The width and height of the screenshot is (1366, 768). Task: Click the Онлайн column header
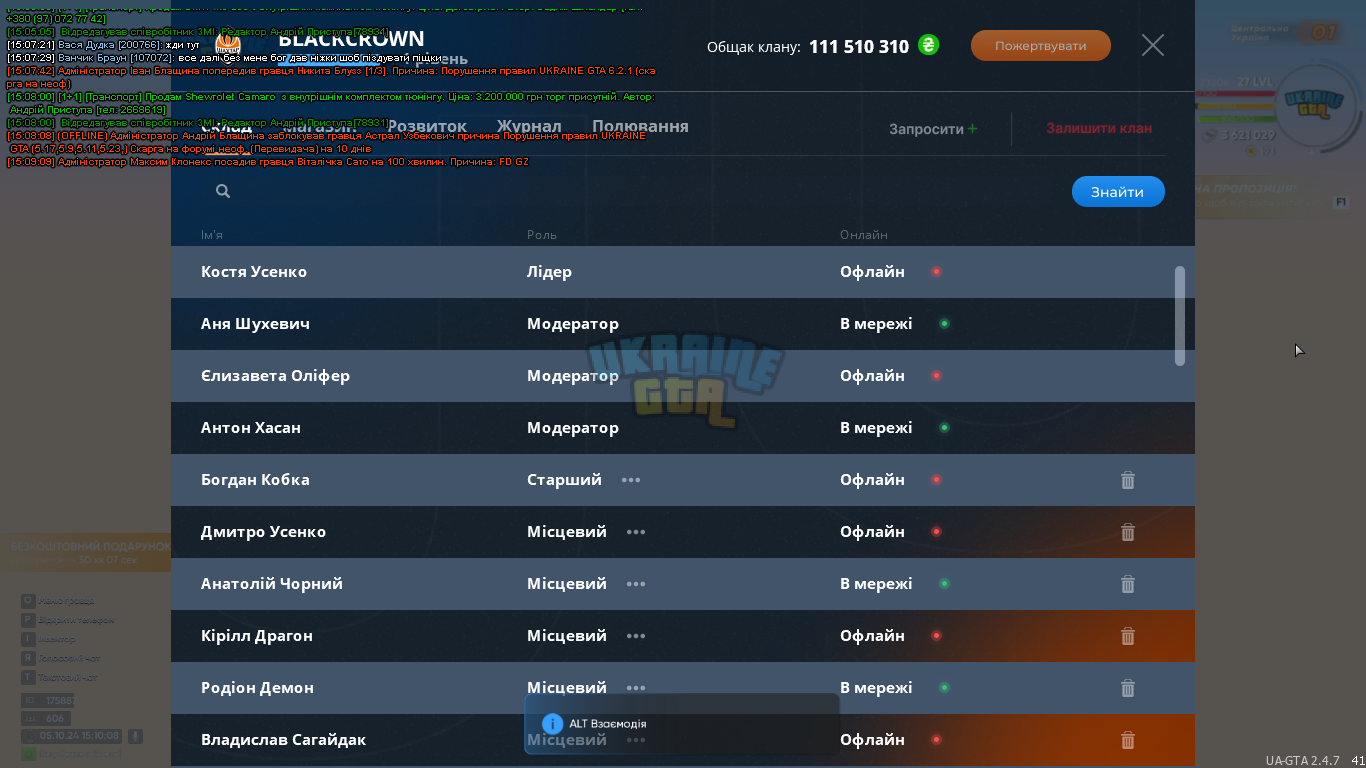click(x=864, y=235)
